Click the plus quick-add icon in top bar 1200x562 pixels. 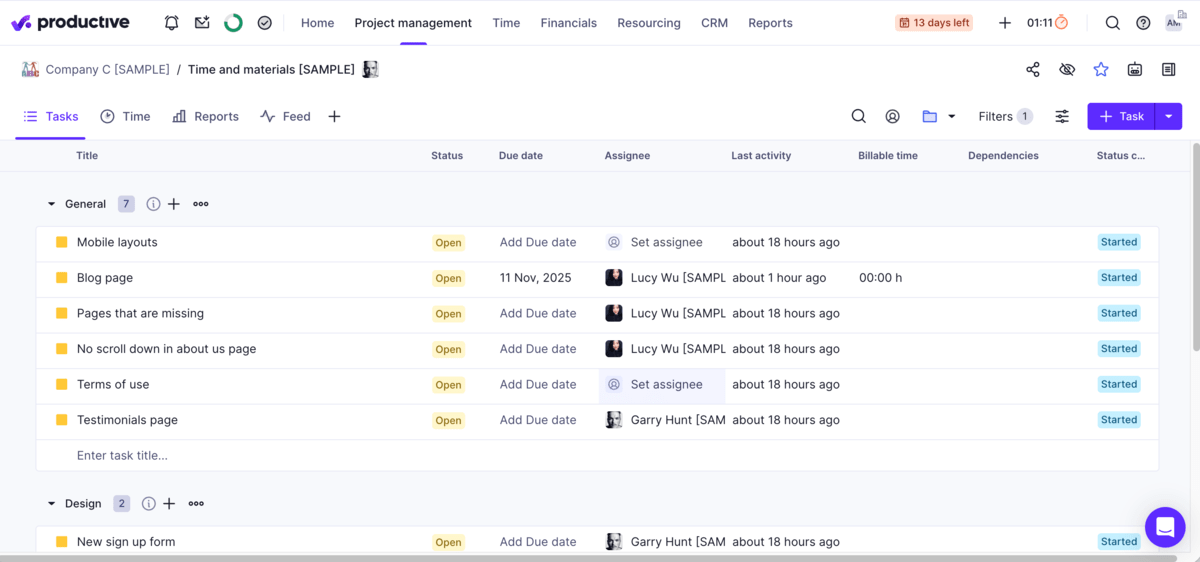1005,23
